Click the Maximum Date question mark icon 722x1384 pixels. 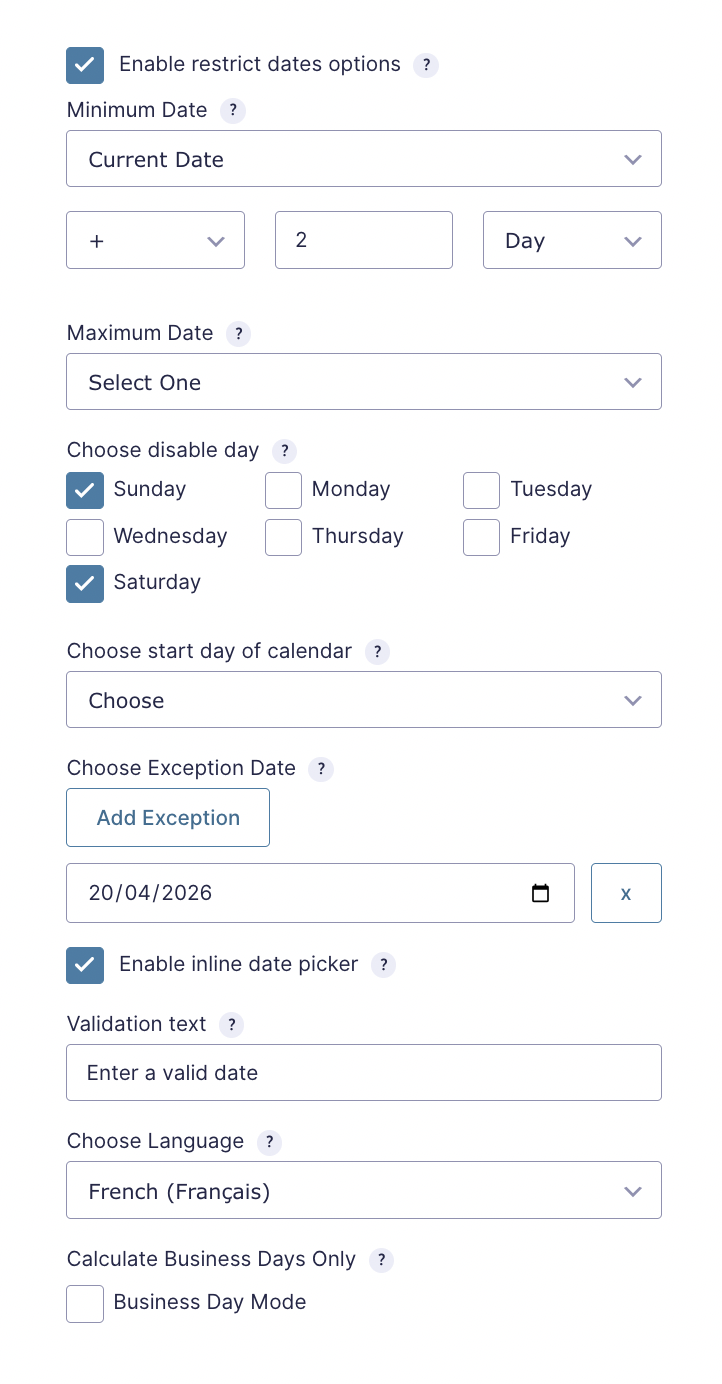238,334
